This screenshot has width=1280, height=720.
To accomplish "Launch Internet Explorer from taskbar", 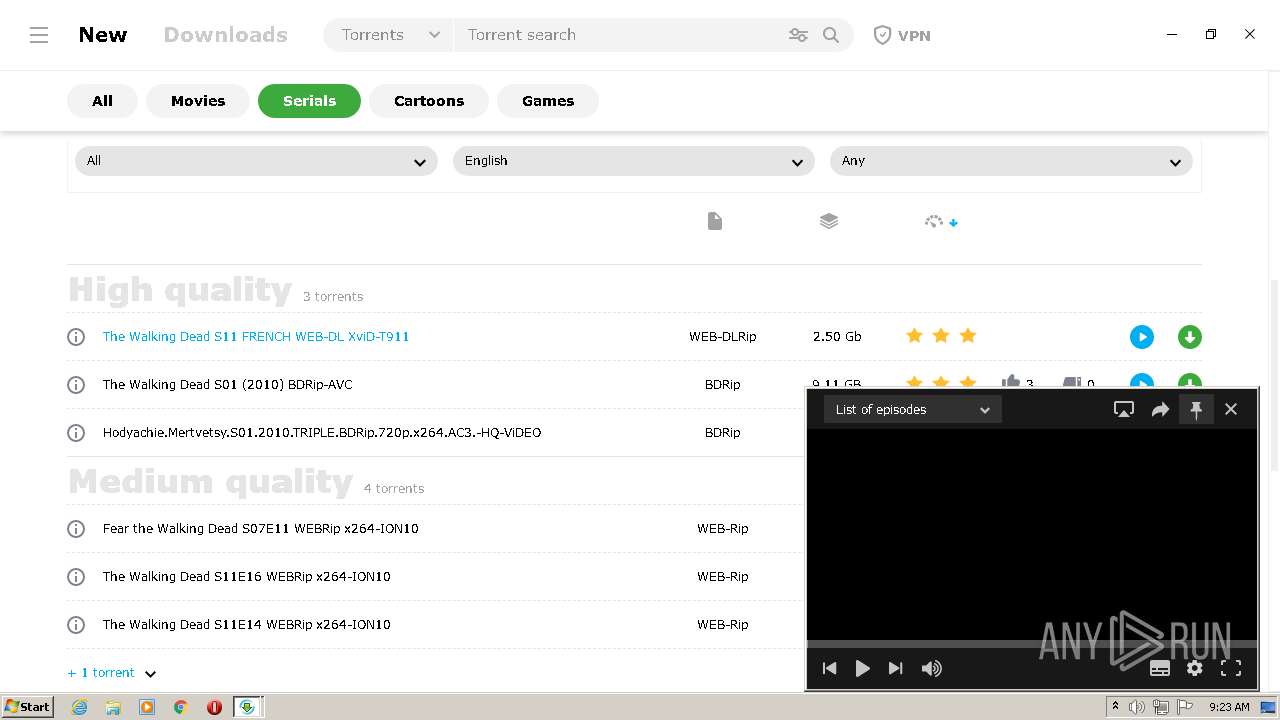I will 79,707.
